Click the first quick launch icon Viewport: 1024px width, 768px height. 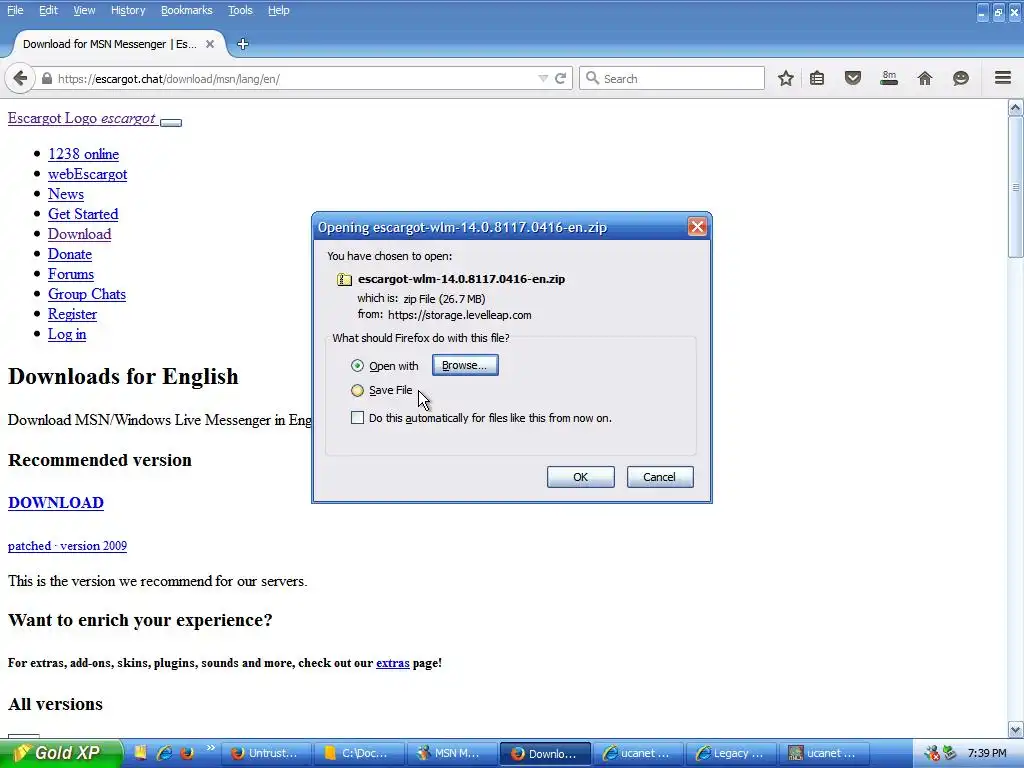click(x=140, y=753)
